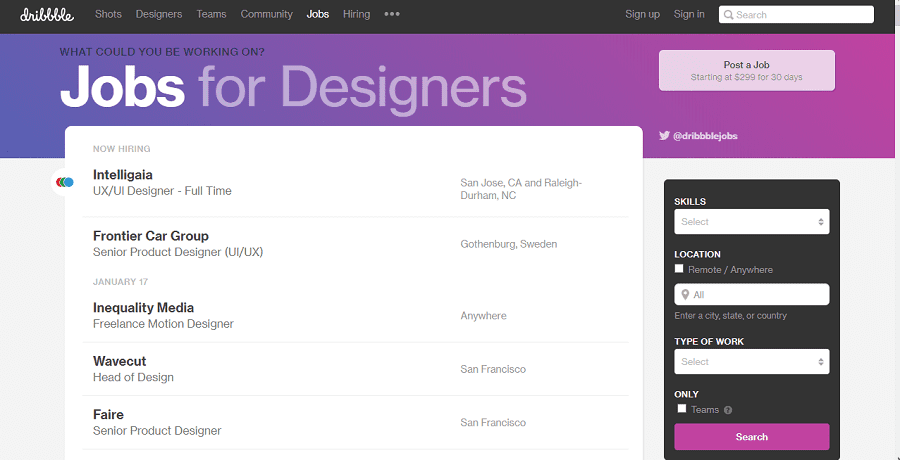Click 'San Jose, CA and Raleigh-Durham, NC' text
The height and width of the screenshot is (460, 900).
click(x=521, y=189)
